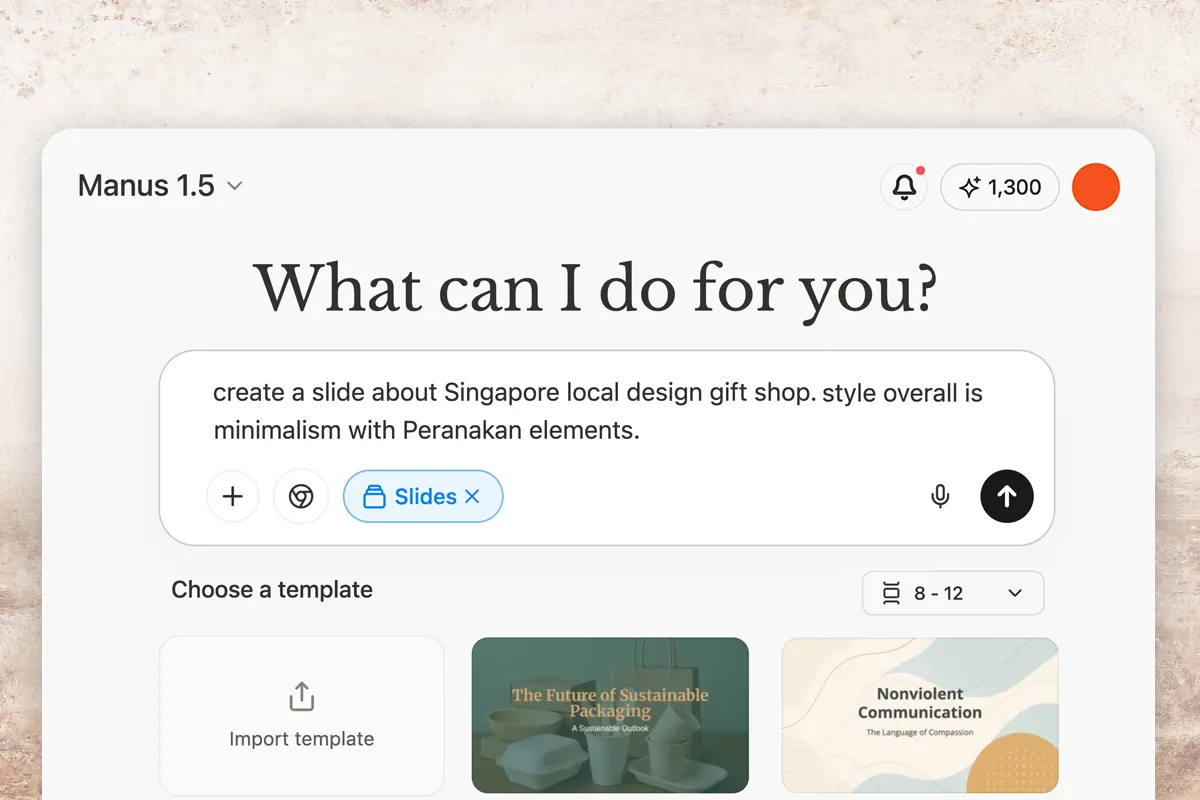View the 1,300 credits balance
1200x800 pixels.
[1014, 187]
